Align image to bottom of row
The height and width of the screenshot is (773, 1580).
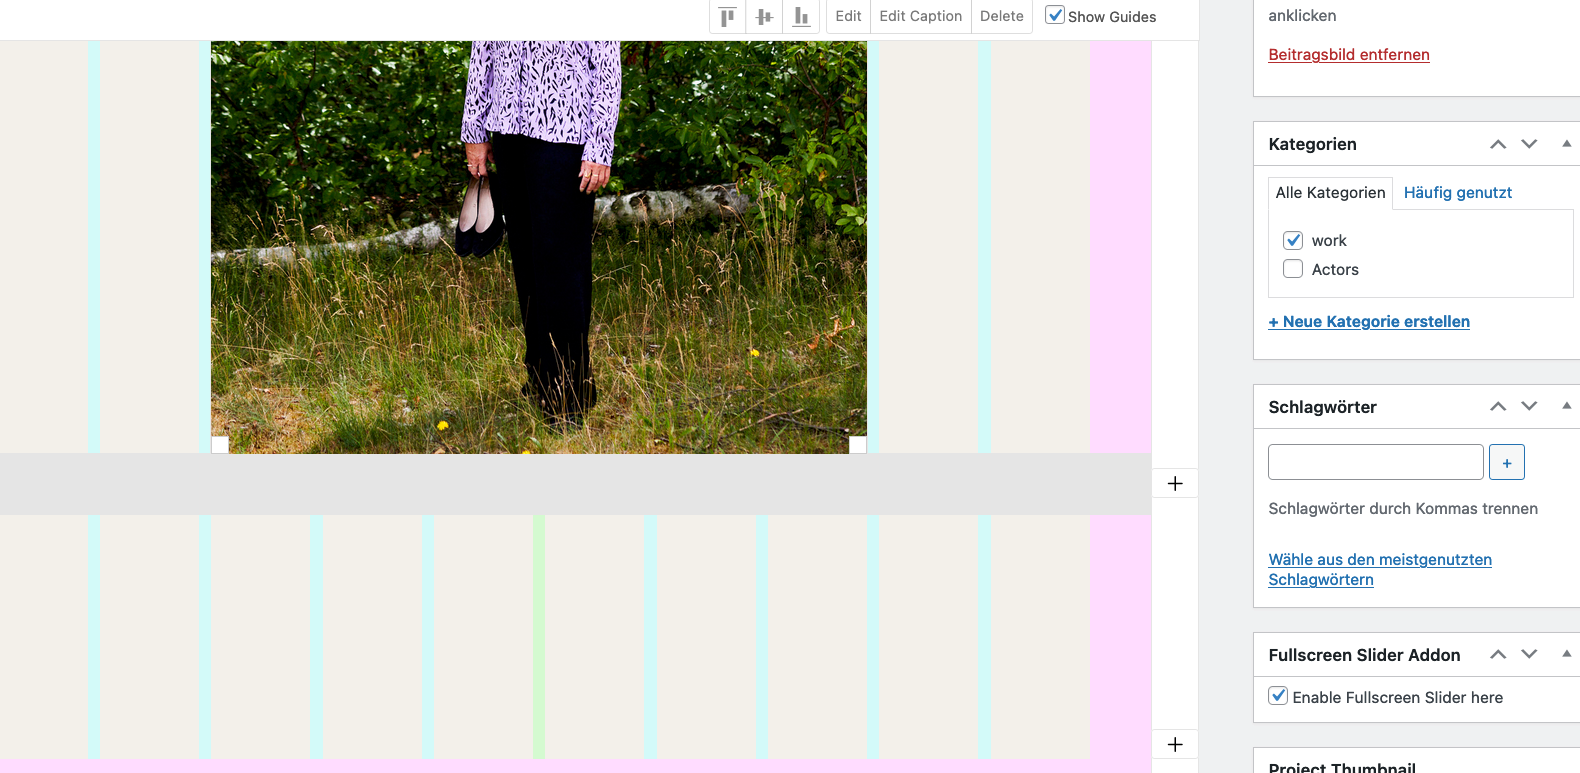click(x=801, y=17)
